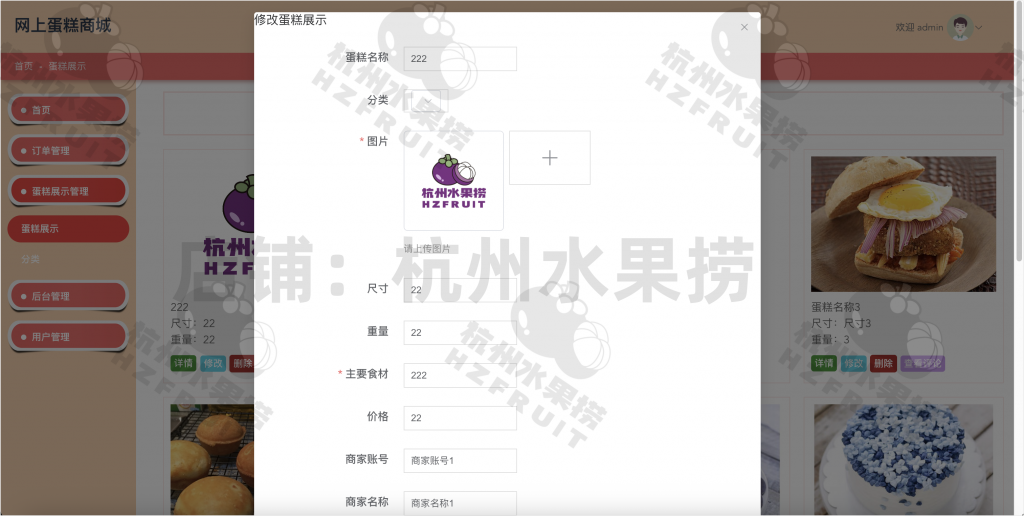1024x516 pixels.
Task: Click the 修改 button on the 222 card
Action: [x=213, y=363]
